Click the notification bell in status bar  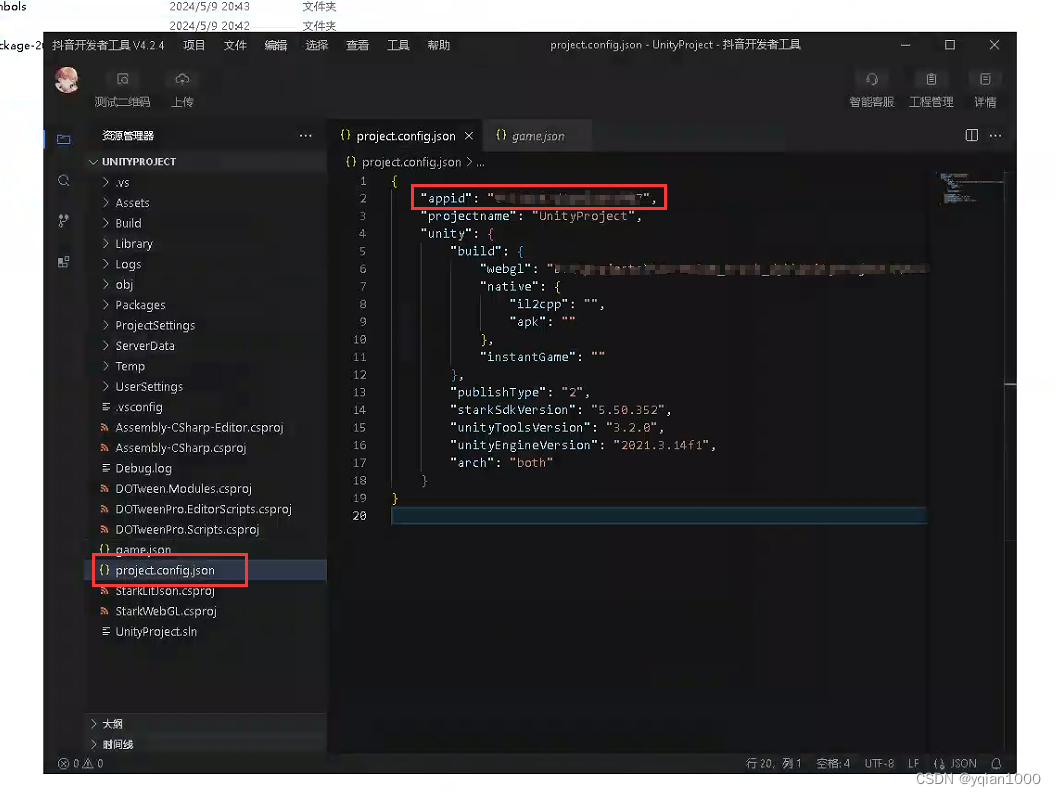pyautogui.click(x=996, y=763)
